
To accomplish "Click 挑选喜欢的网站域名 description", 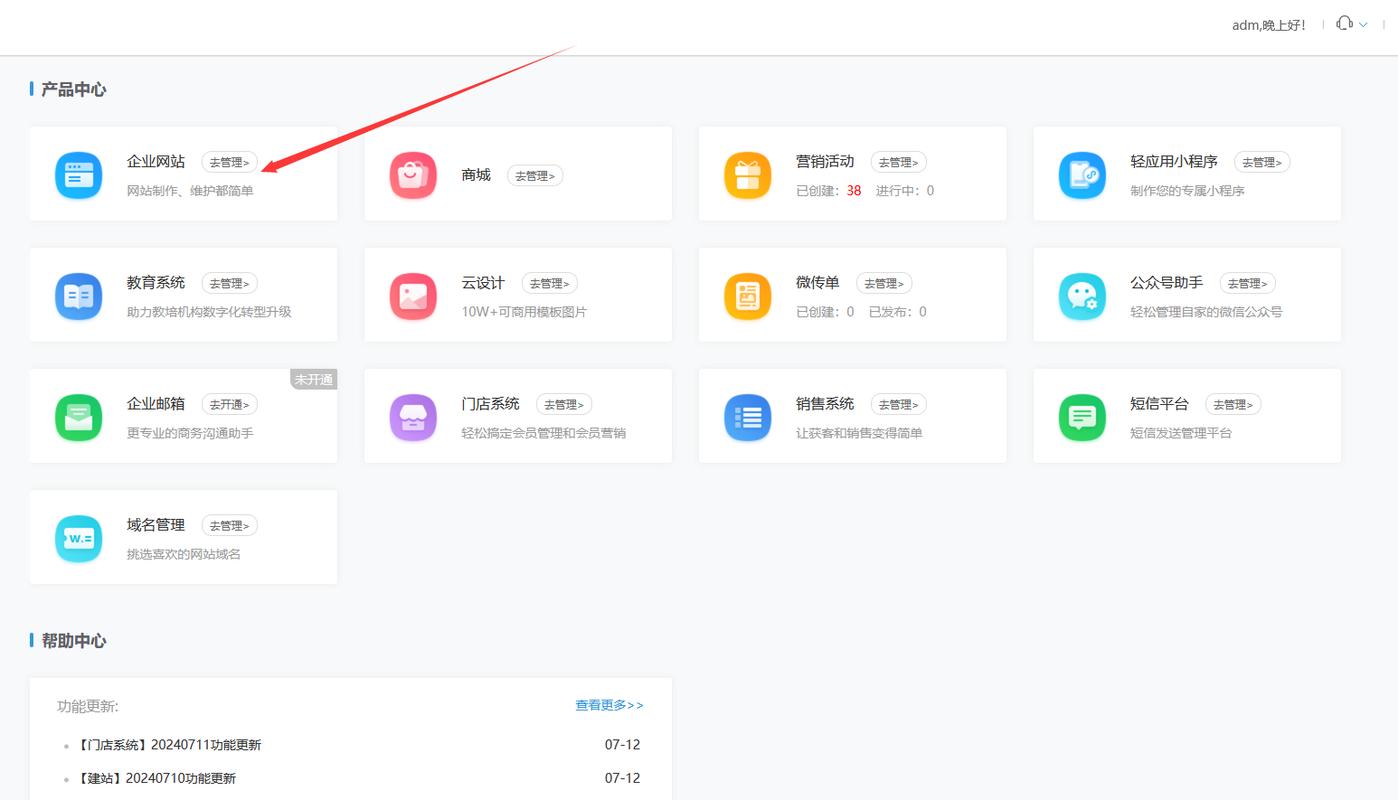I will (x=184, y=553).
